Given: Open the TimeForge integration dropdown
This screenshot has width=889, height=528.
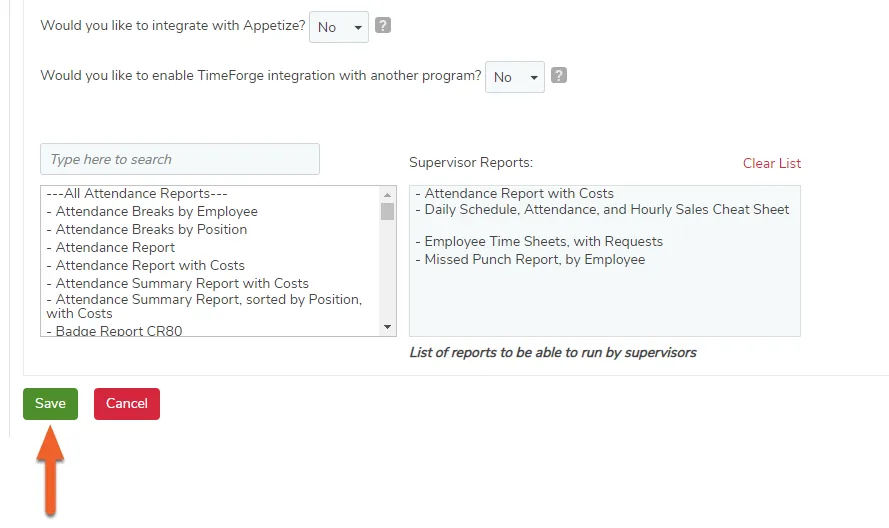Looking at the screenshot, I should coord(515,77).
